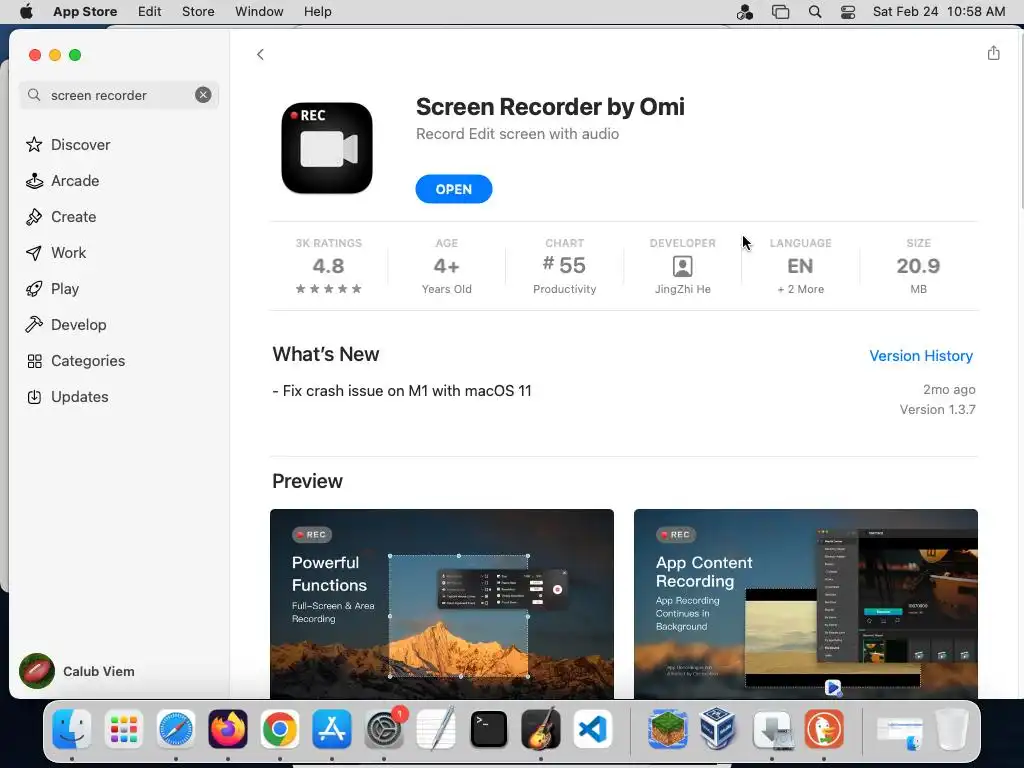Click the App Store Dock icon
Viewport: 1024px width, 768px height.
(332, 729)
